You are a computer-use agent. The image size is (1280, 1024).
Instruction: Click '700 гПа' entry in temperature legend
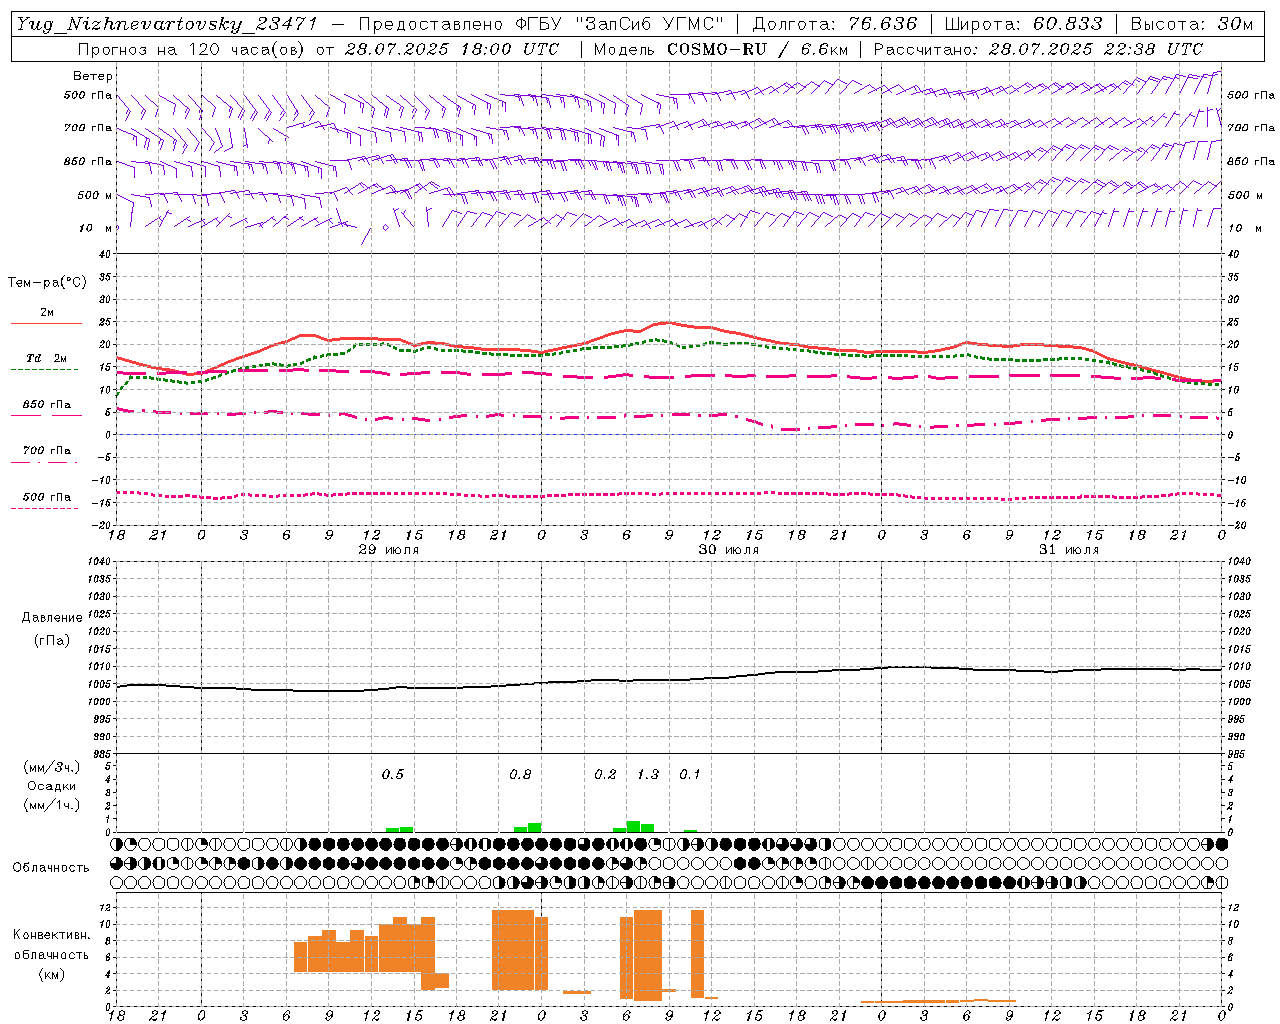point(47,450)
